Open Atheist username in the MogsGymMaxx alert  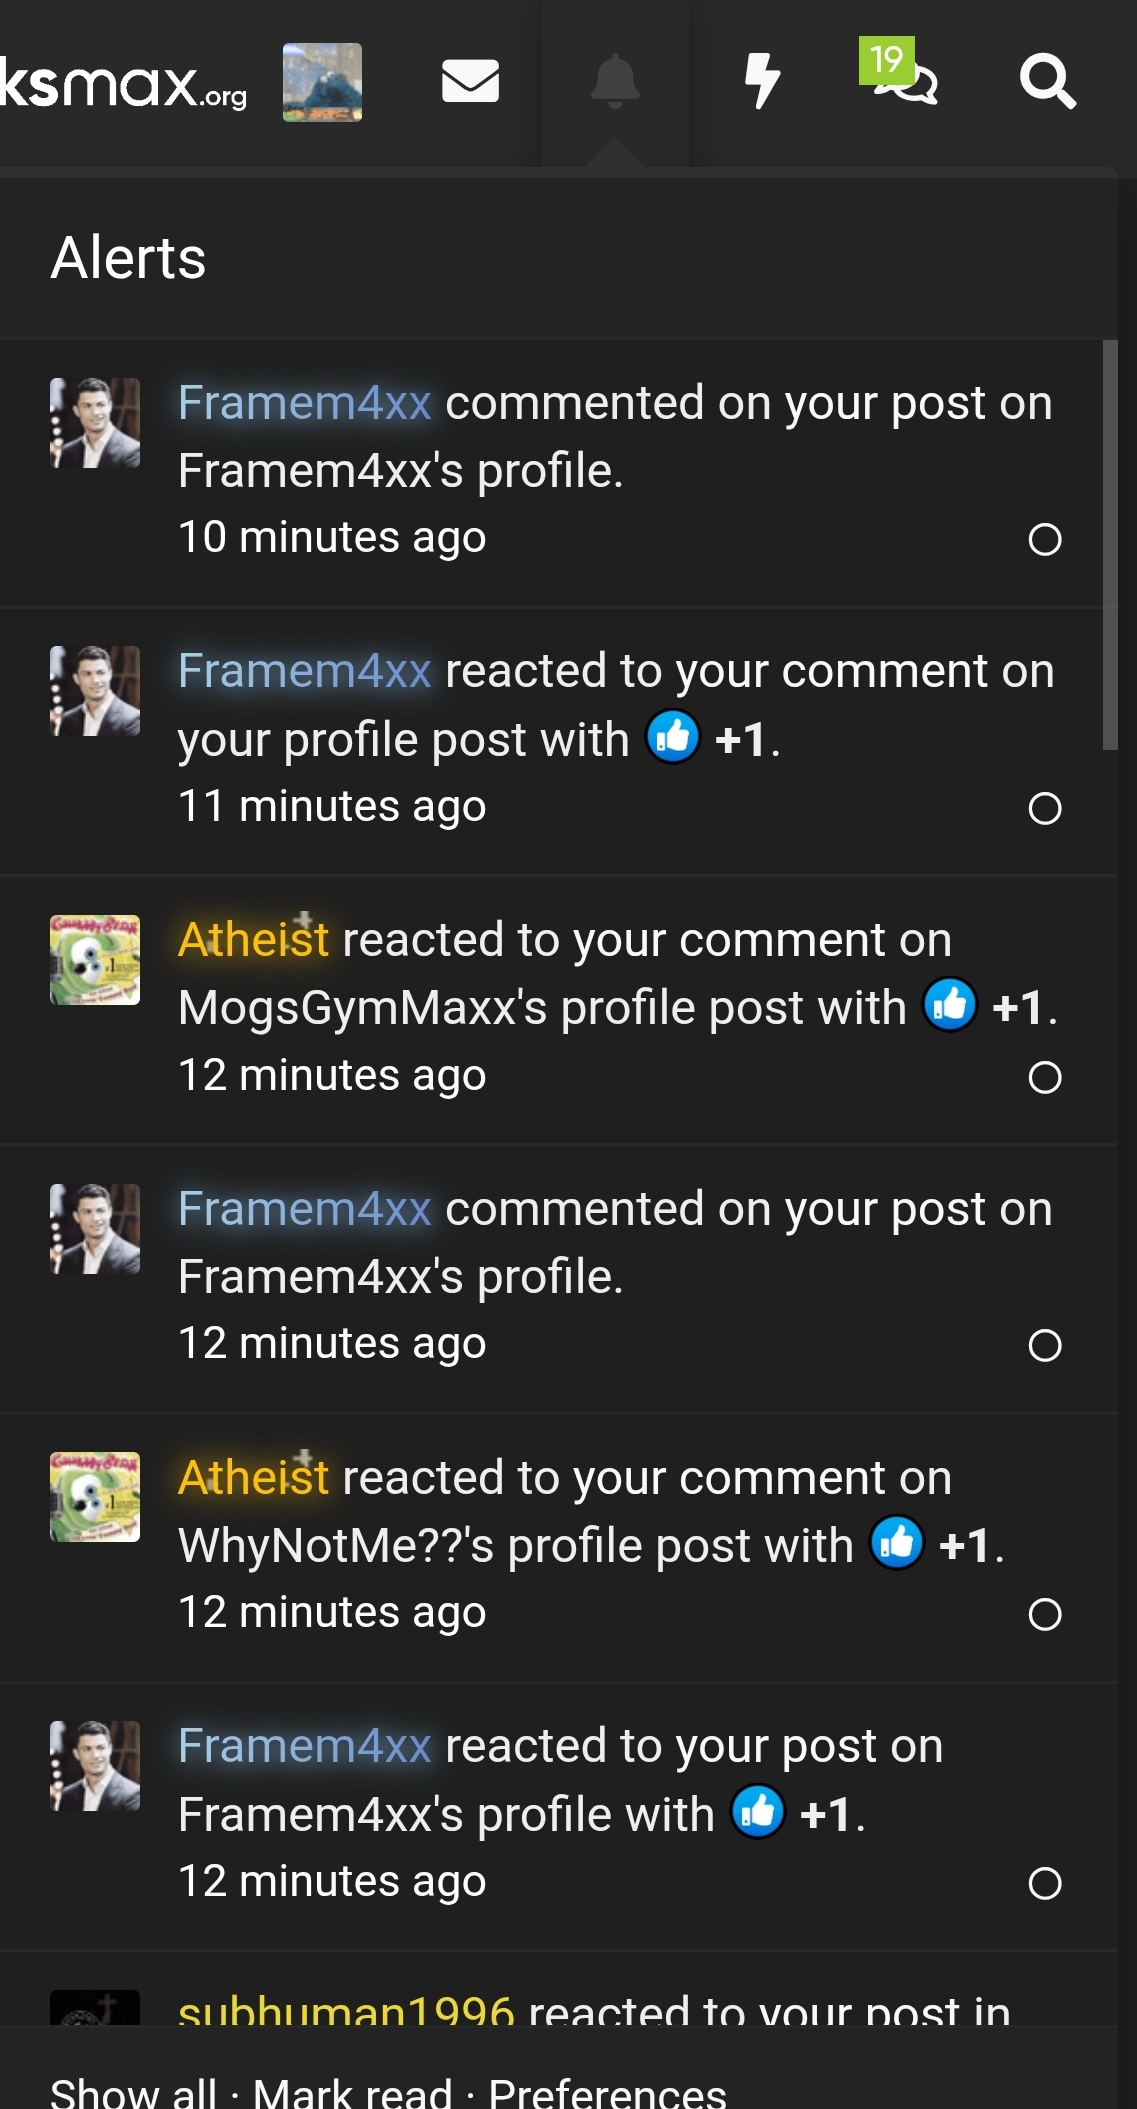(x=253, y=940)
